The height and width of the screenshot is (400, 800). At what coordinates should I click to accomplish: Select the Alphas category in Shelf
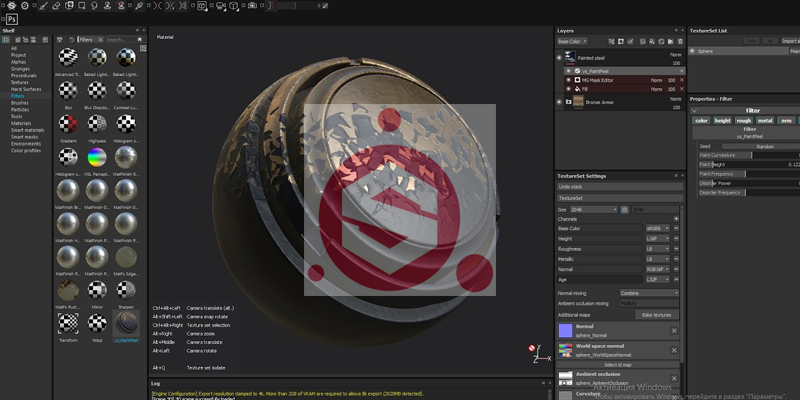pos(18,62)
